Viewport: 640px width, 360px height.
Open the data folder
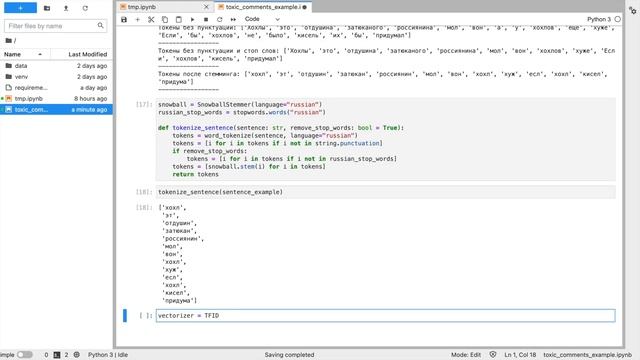(x=56, y=66)
